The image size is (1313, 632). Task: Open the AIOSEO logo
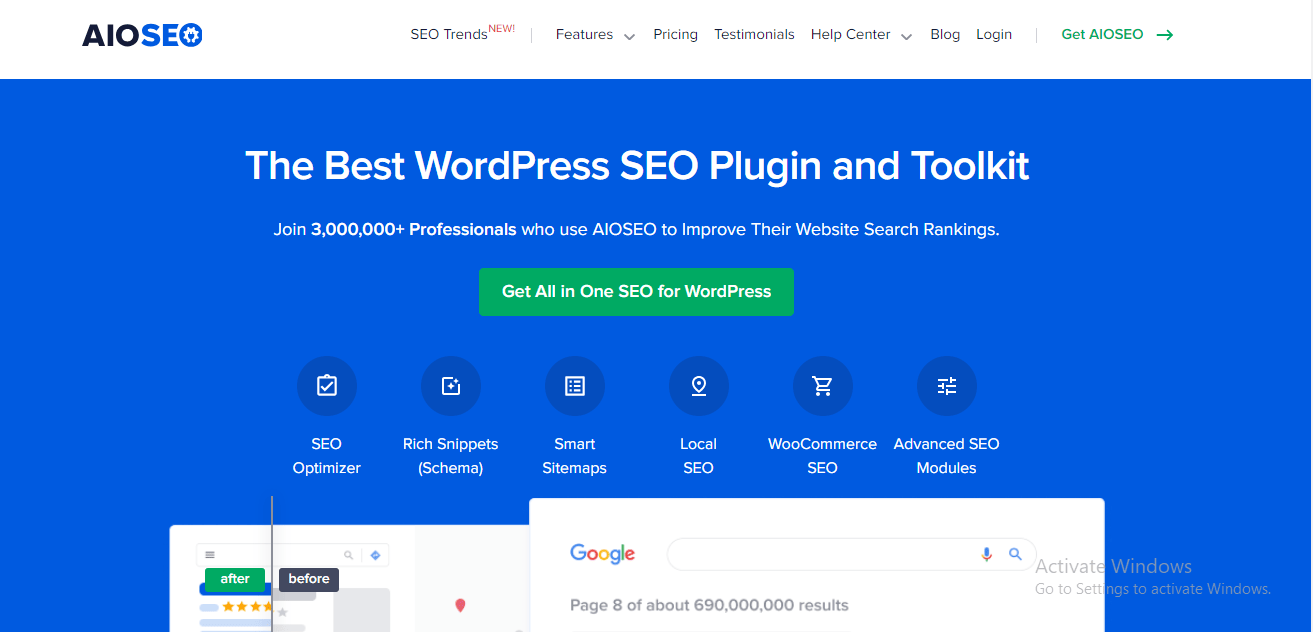[142, 34]
